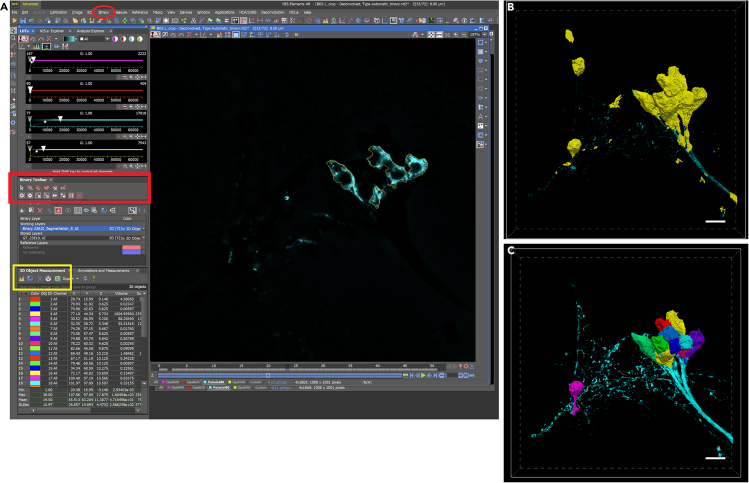Switch to the Annotations and Measurements tab
749x483 pixels.
coord(104,270)
